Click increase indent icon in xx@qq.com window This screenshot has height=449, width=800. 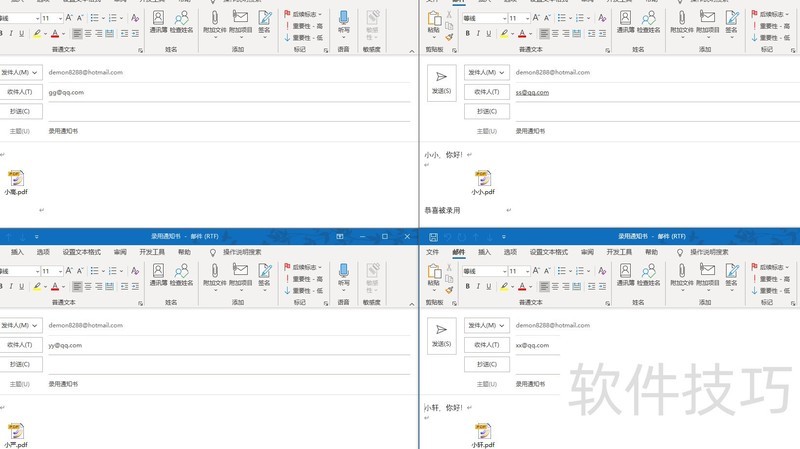click(x=603, y=287)
